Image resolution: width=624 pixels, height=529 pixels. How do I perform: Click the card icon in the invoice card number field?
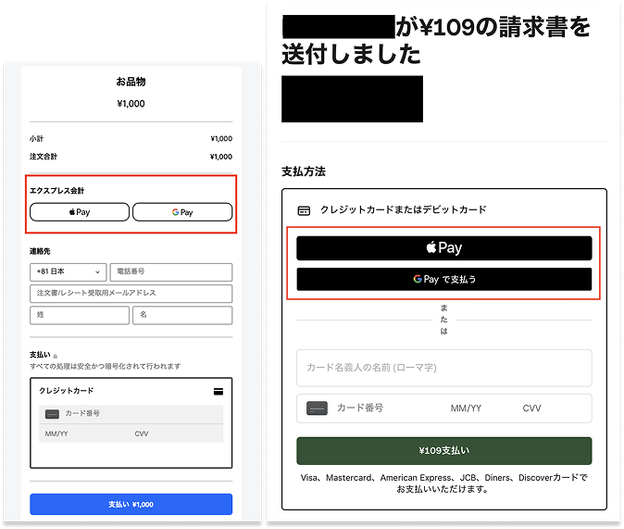(317, 408)
